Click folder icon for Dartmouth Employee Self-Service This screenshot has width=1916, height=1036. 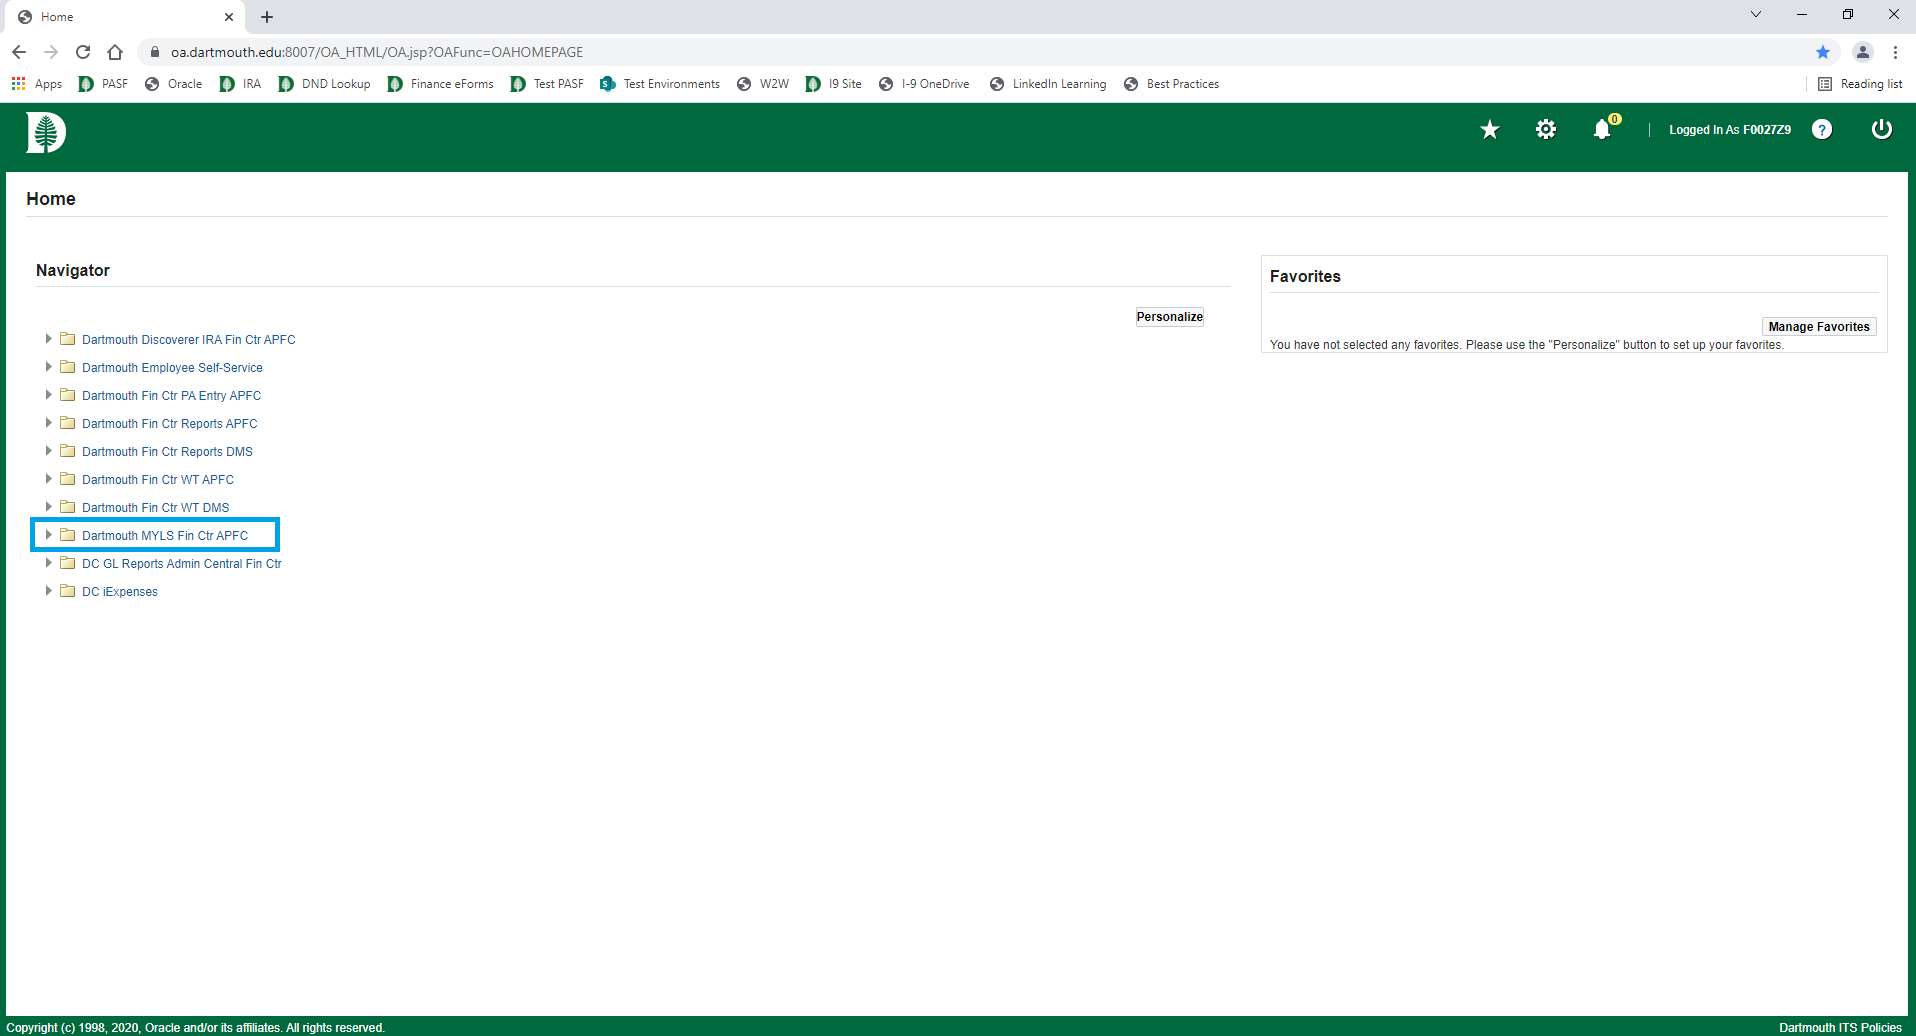68,367
